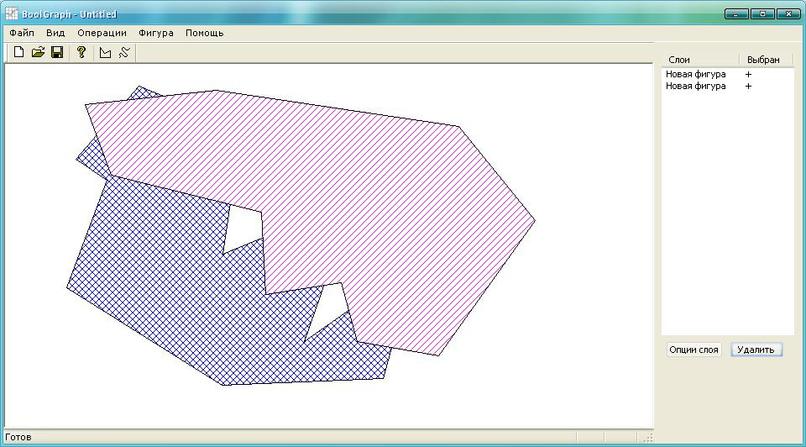
Task: Minimize the BoolGraph window
Action: pyautogui.click(x=736, y=14)
